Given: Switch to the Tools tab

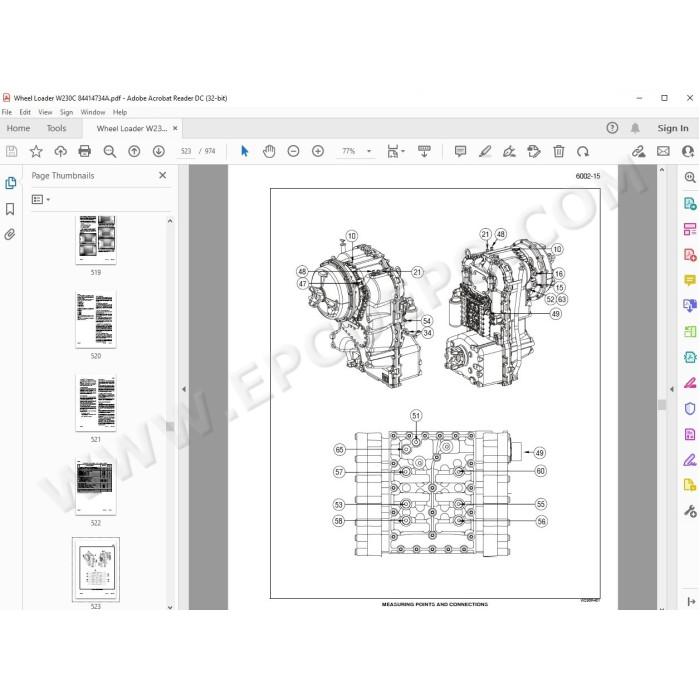Looking at the screenshot, I should pyautogui.click(x=56, y=128).
